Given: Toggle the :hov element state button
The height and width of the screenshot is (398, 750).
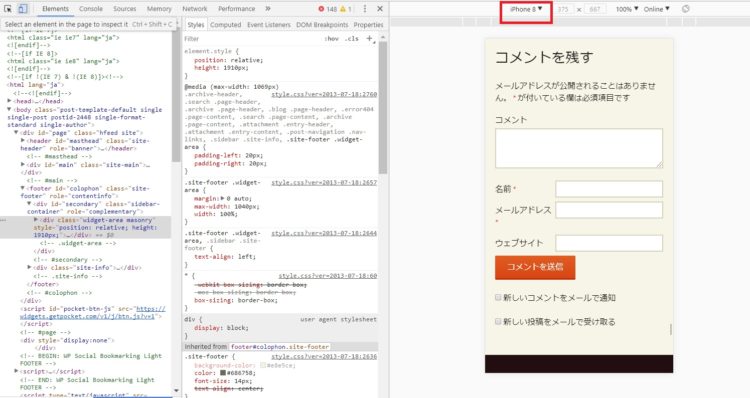Looking at the screenshot, I should click(331, 39).
